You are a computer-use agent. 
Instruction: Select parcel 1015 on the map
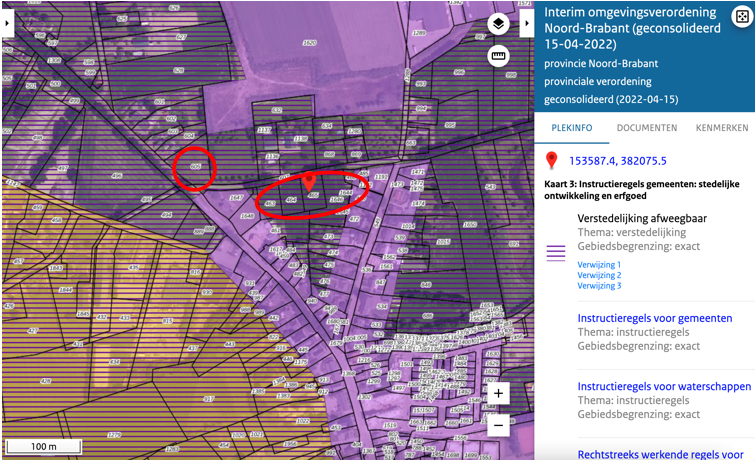(443, 242)
